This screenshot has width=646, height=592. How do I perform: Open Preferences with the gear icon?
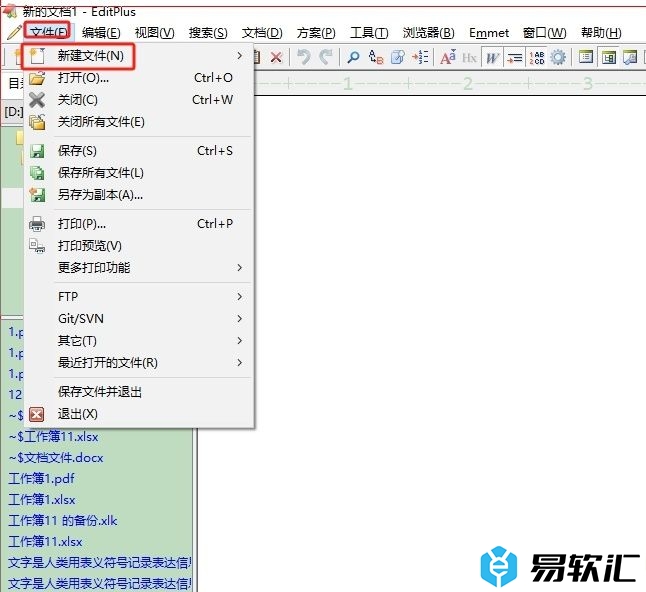point(558,57)
